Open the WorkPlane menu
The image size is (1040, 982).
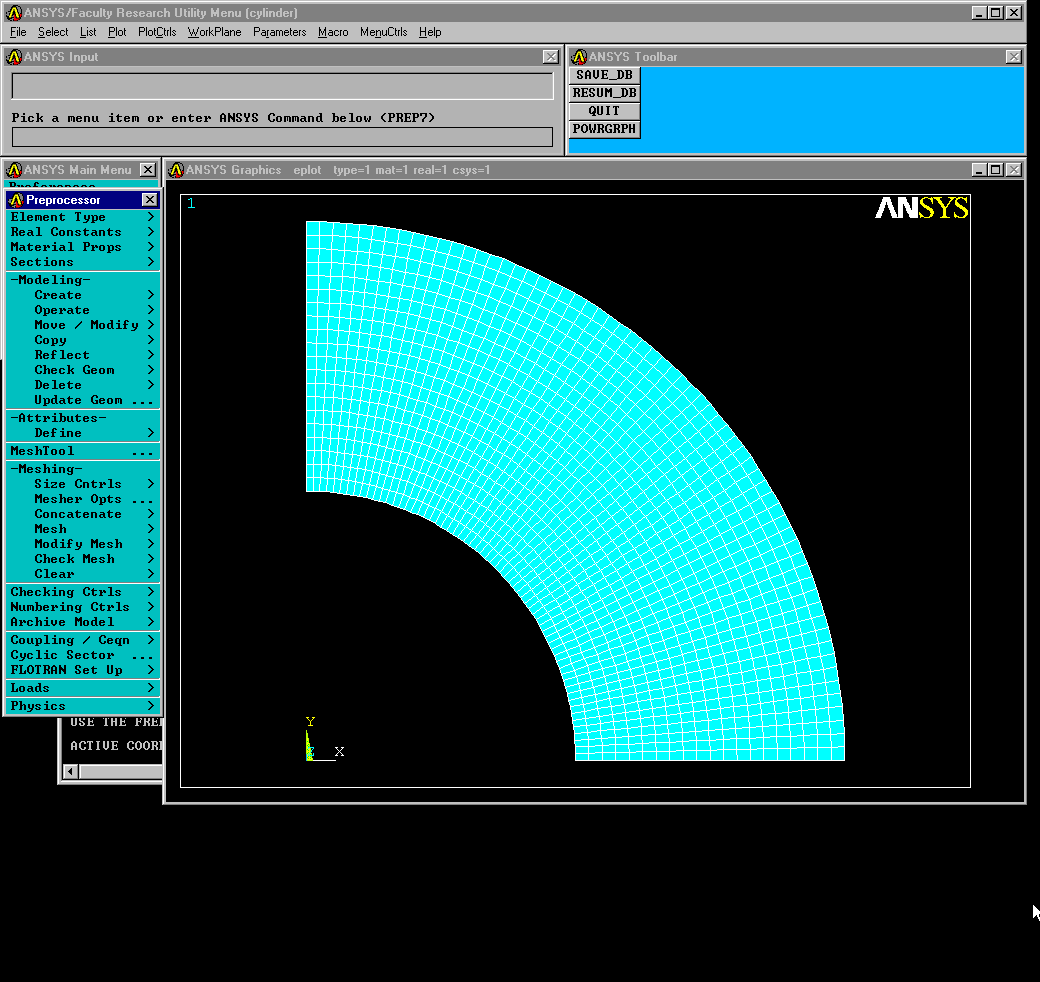[x=214, y=32]
